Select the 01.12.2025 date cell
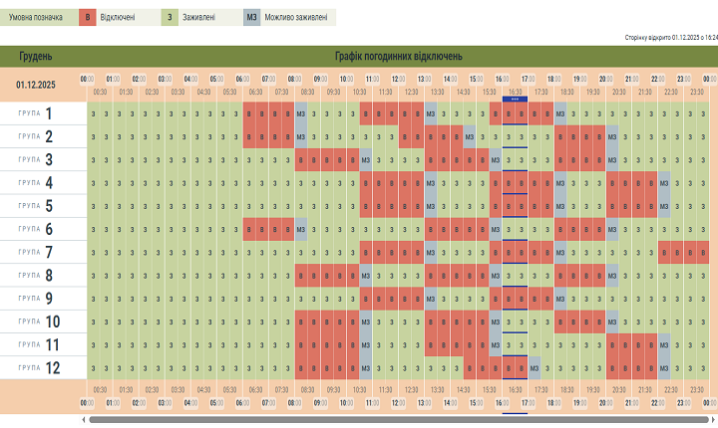Viewport: 718px width, 428px height. pos(37,83)
